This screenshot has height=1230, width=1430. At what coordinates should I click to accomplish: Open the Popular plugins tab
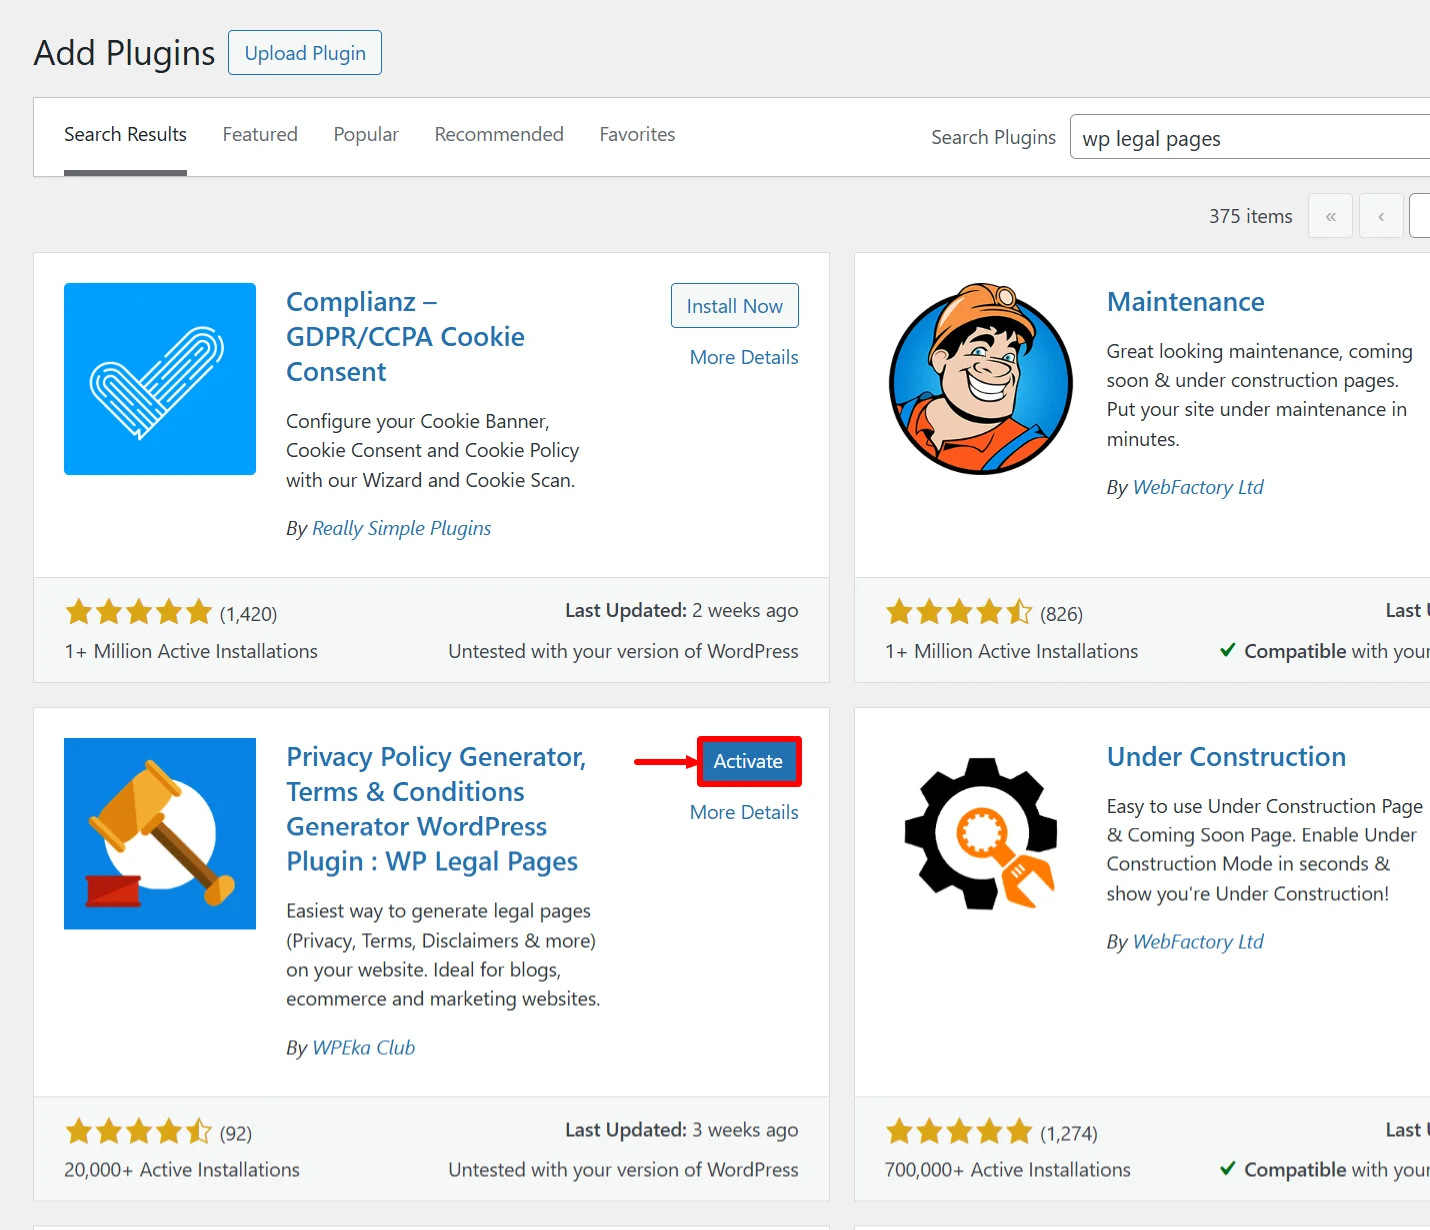click(x=366, y=134)
